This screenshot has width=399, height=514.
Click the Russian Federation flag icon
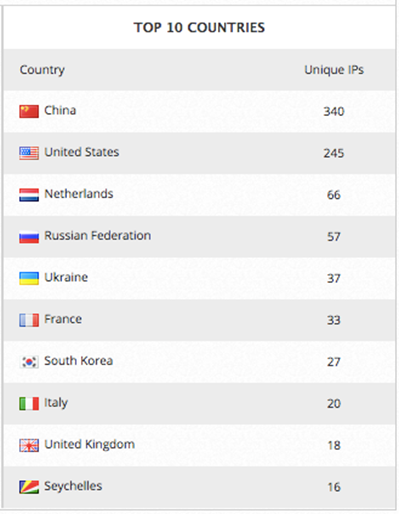coord(29,237)
